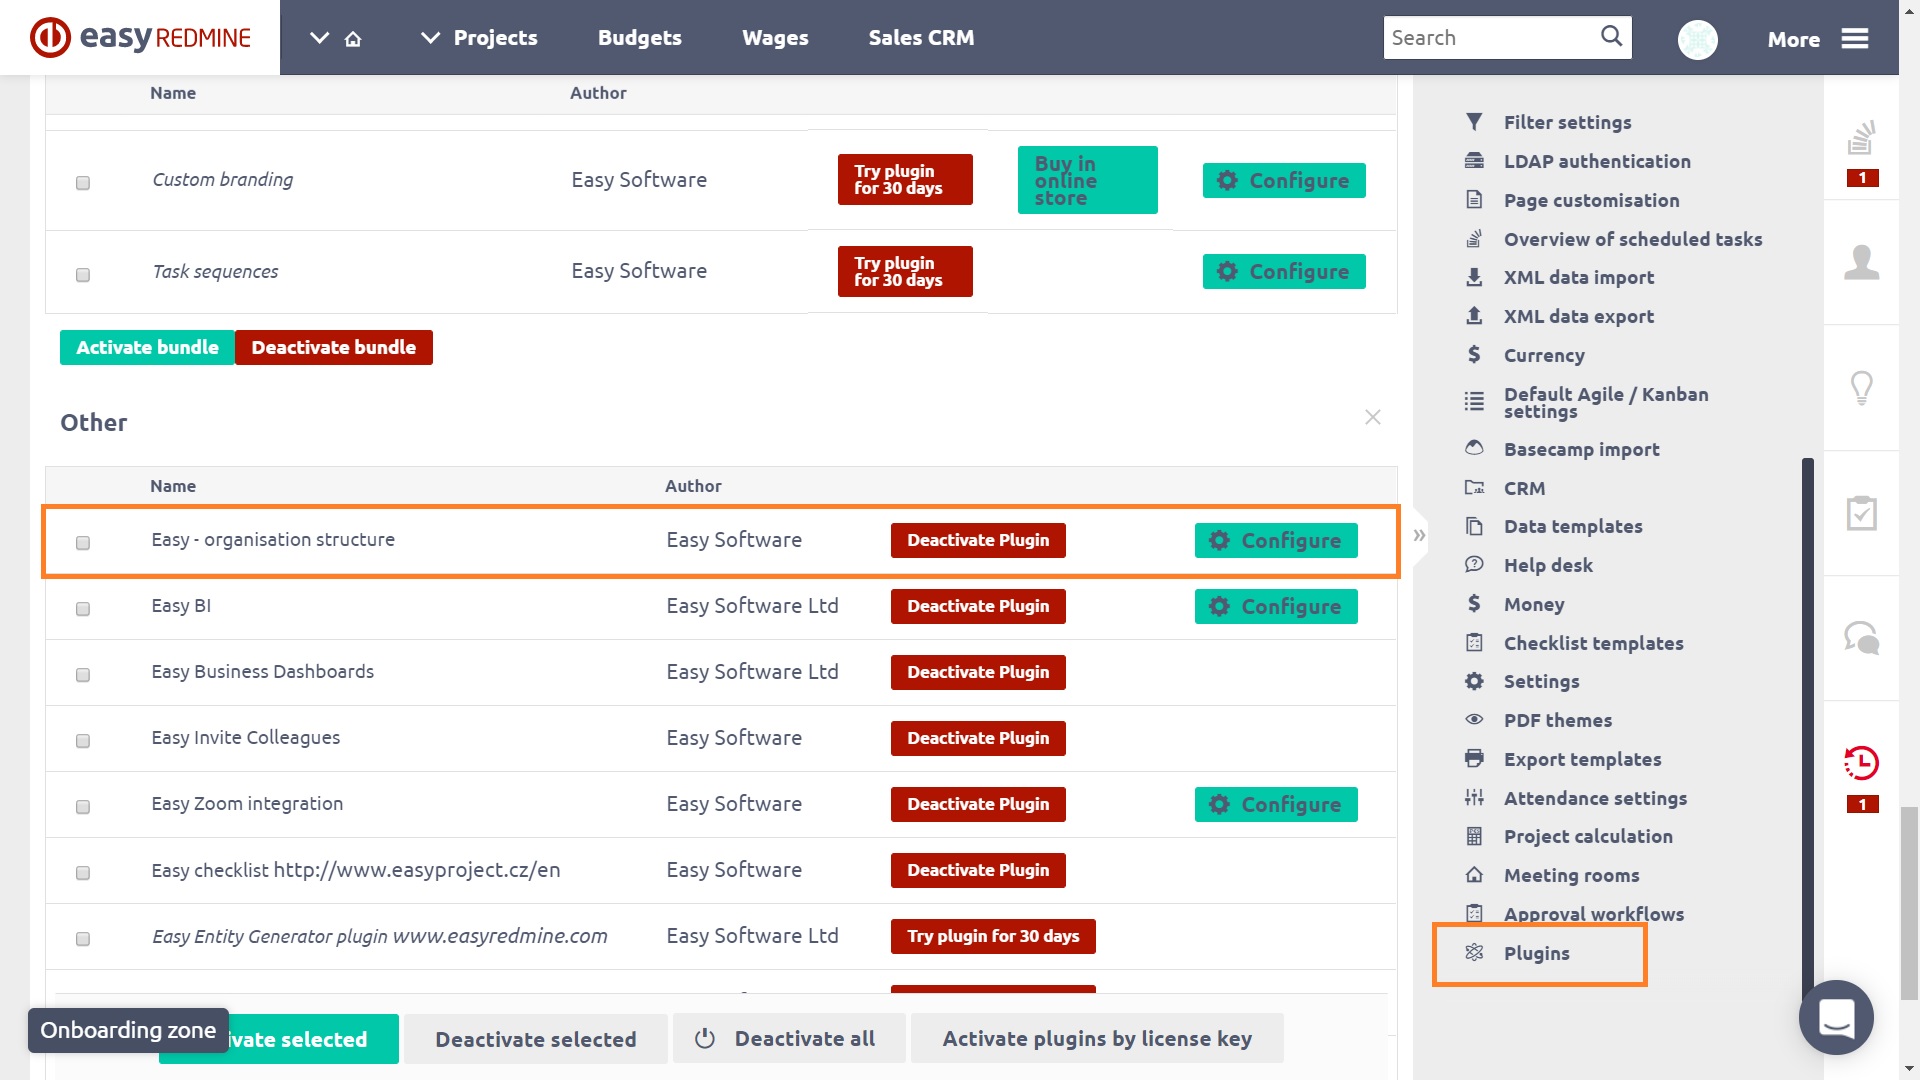The height and width of the screenshot is (1080, 1920).
Task: Click the Currency dollar icon
Action: click(x=1474, y=355)
